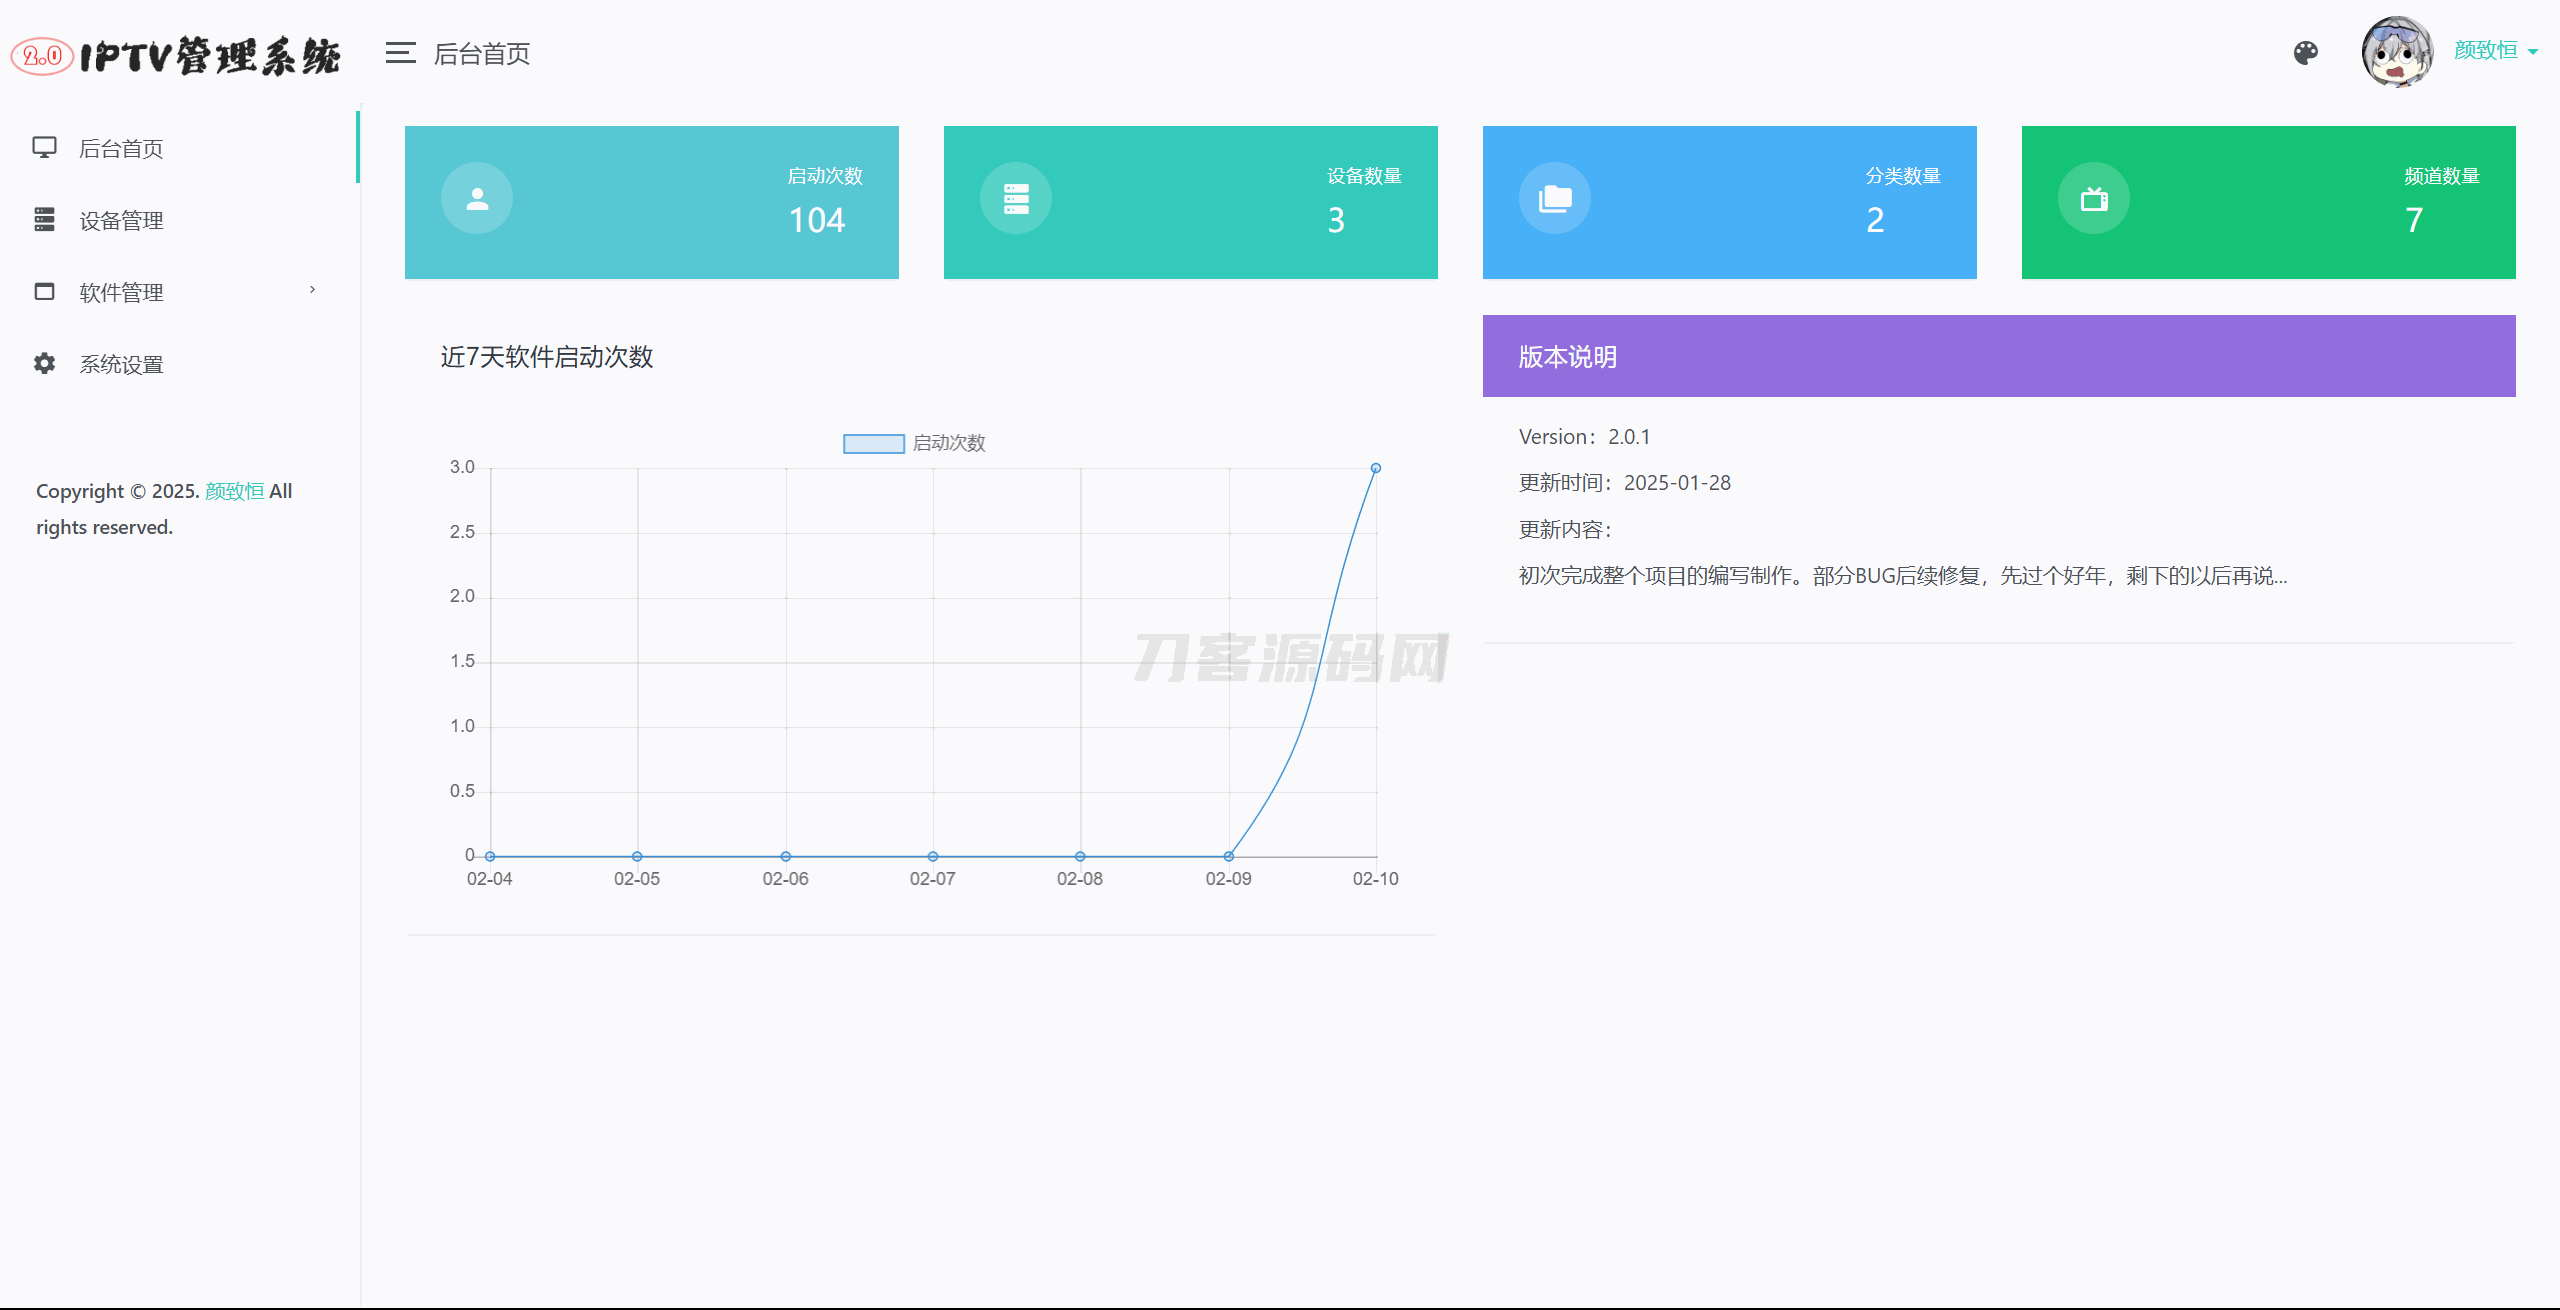This screenshot has height=1310, width=2560.
Task: Click the gear icon beside 系统设置
Action: click(44, 363)
